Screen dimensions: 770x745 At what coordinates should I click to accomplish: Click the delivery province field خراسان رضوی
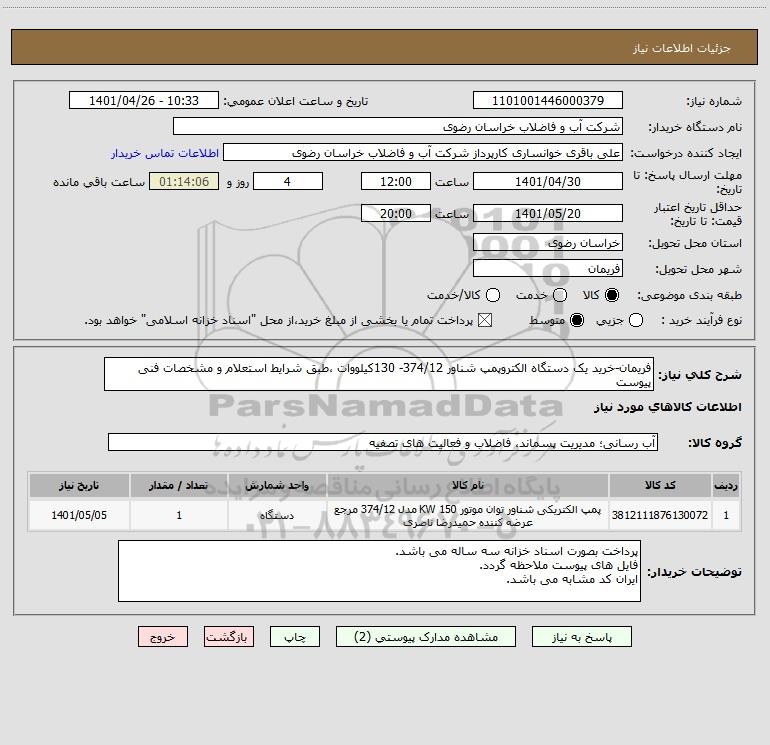pos(548,242)
